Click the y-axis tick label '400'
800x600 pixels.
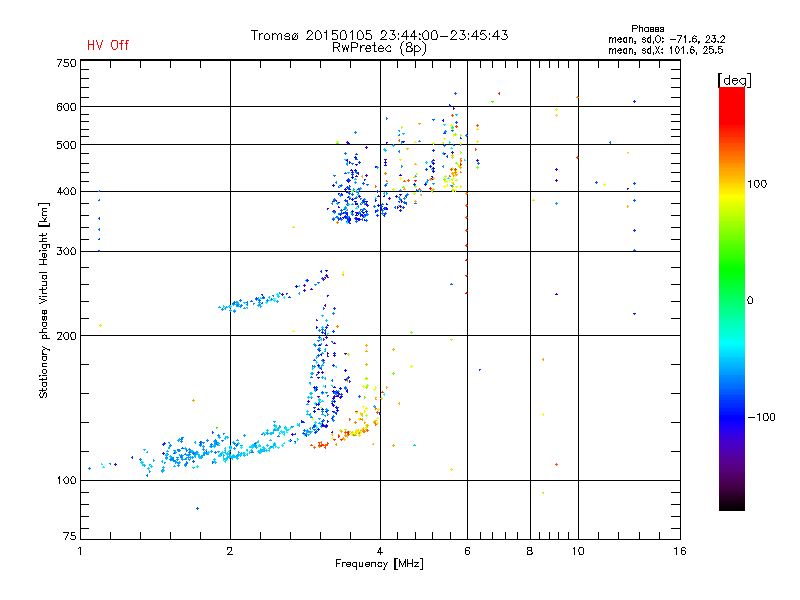coord(66,192)
